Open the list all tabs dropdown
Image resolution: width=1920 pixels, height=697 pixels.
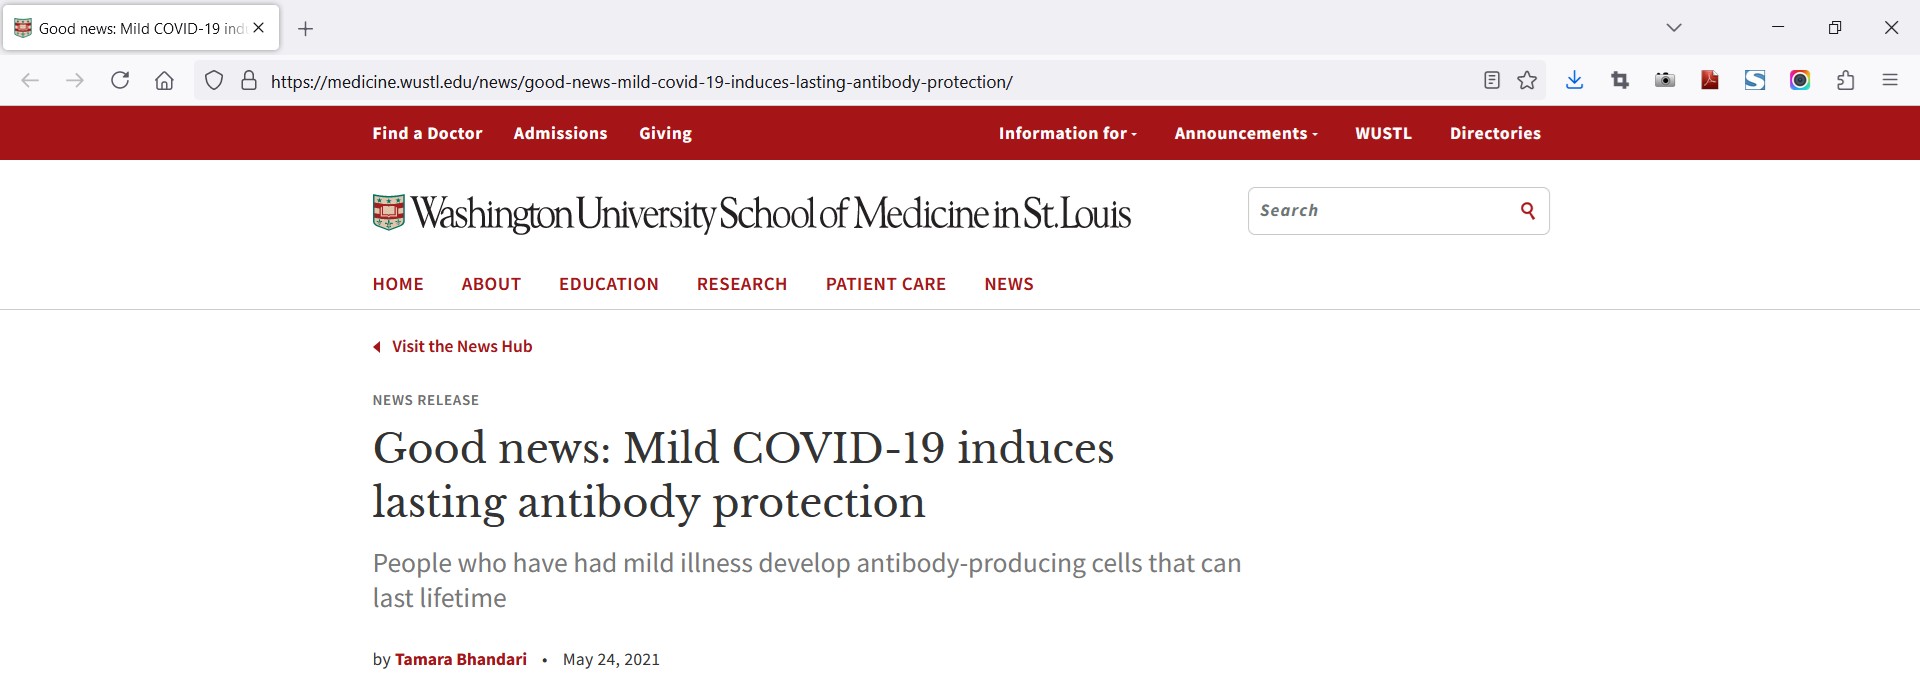pos(1674,28)
